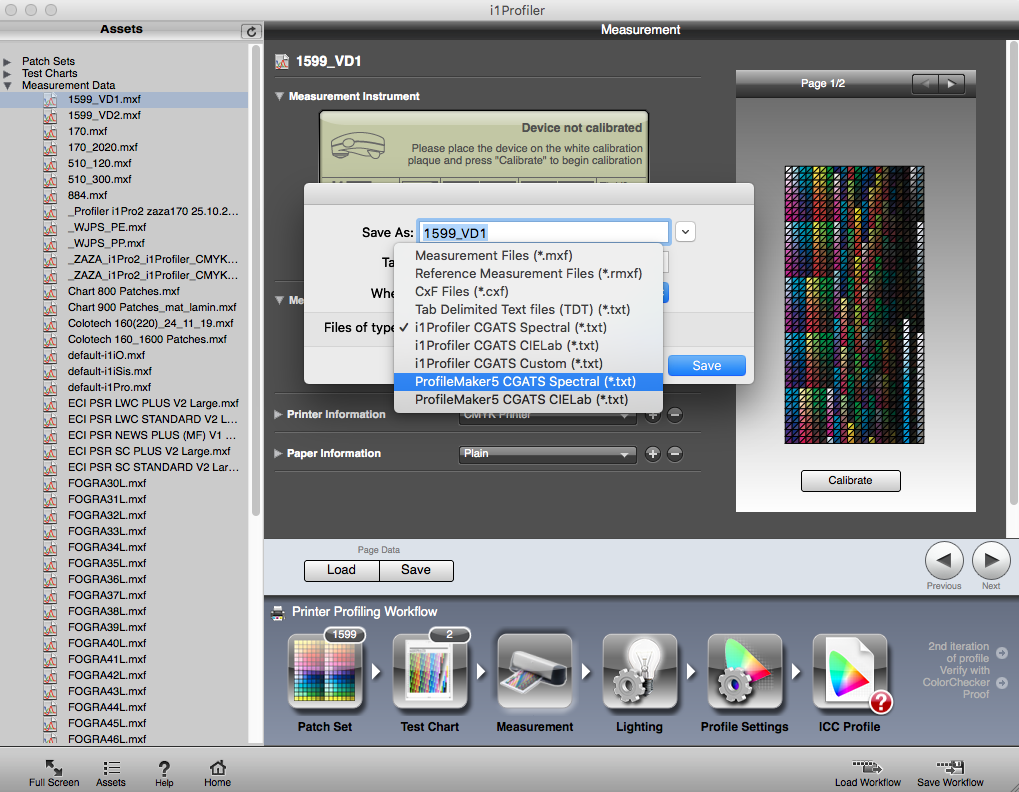Go to Home from the bottom toolbar
Viewport: 1019px width, 792px height.
click(218, 768)
